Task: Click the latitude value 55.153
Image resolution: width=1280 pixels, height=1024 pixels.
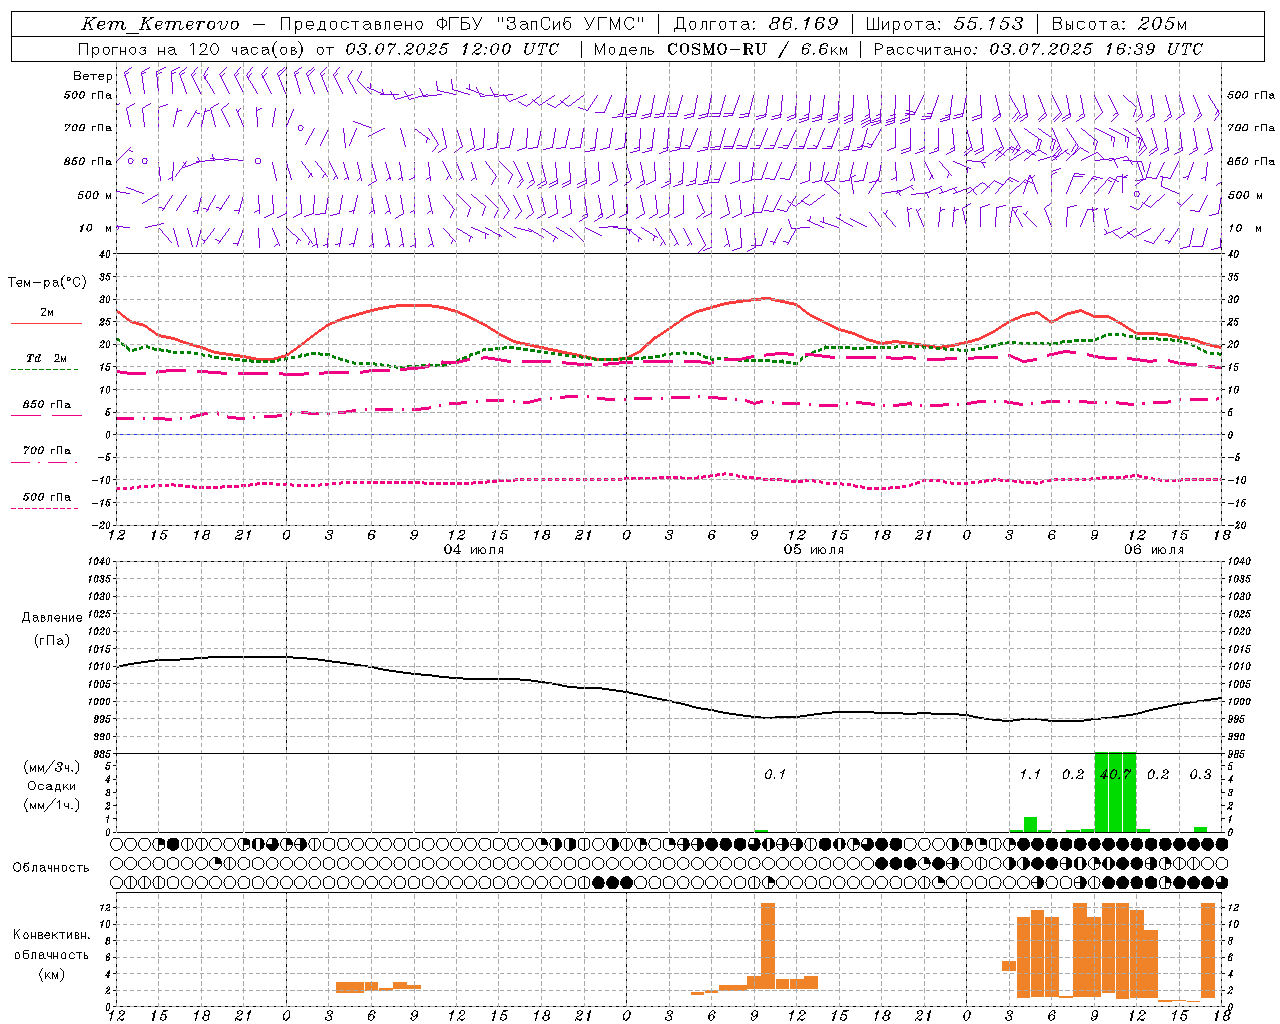Action: [988, 24]
